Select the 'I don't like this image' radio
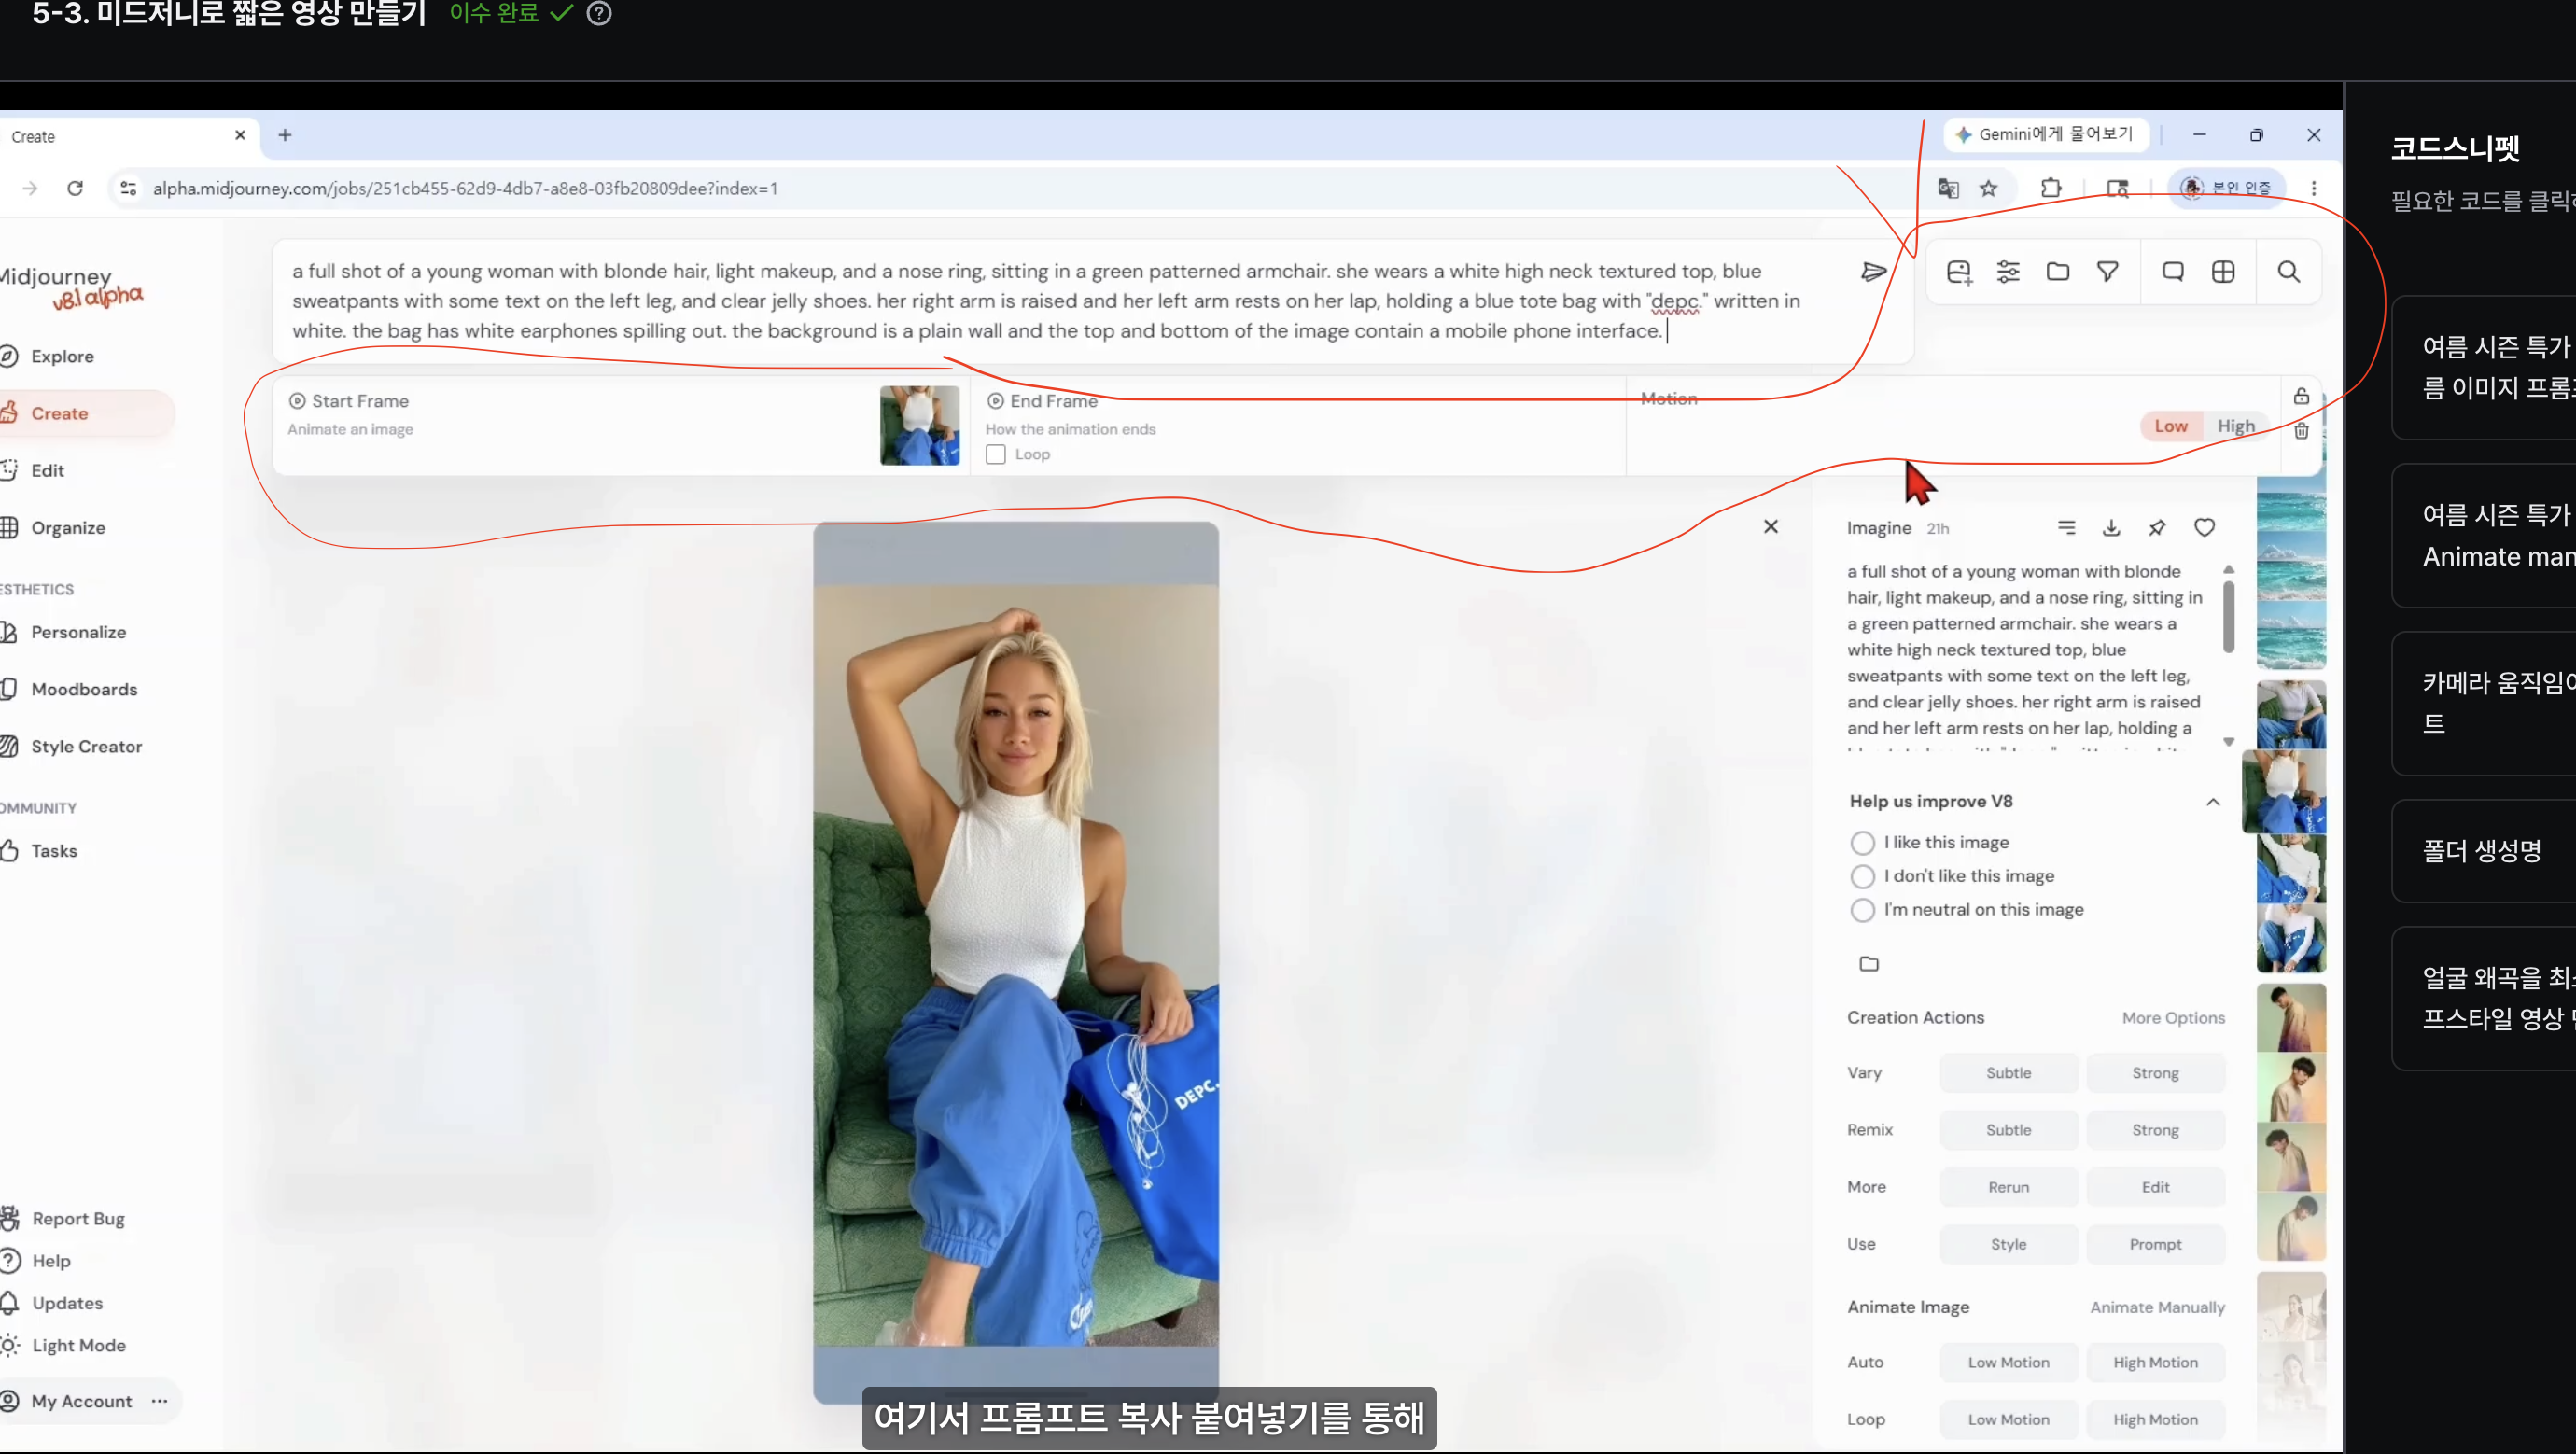Screen dimensions: 2576x1454 point(1862,876)
